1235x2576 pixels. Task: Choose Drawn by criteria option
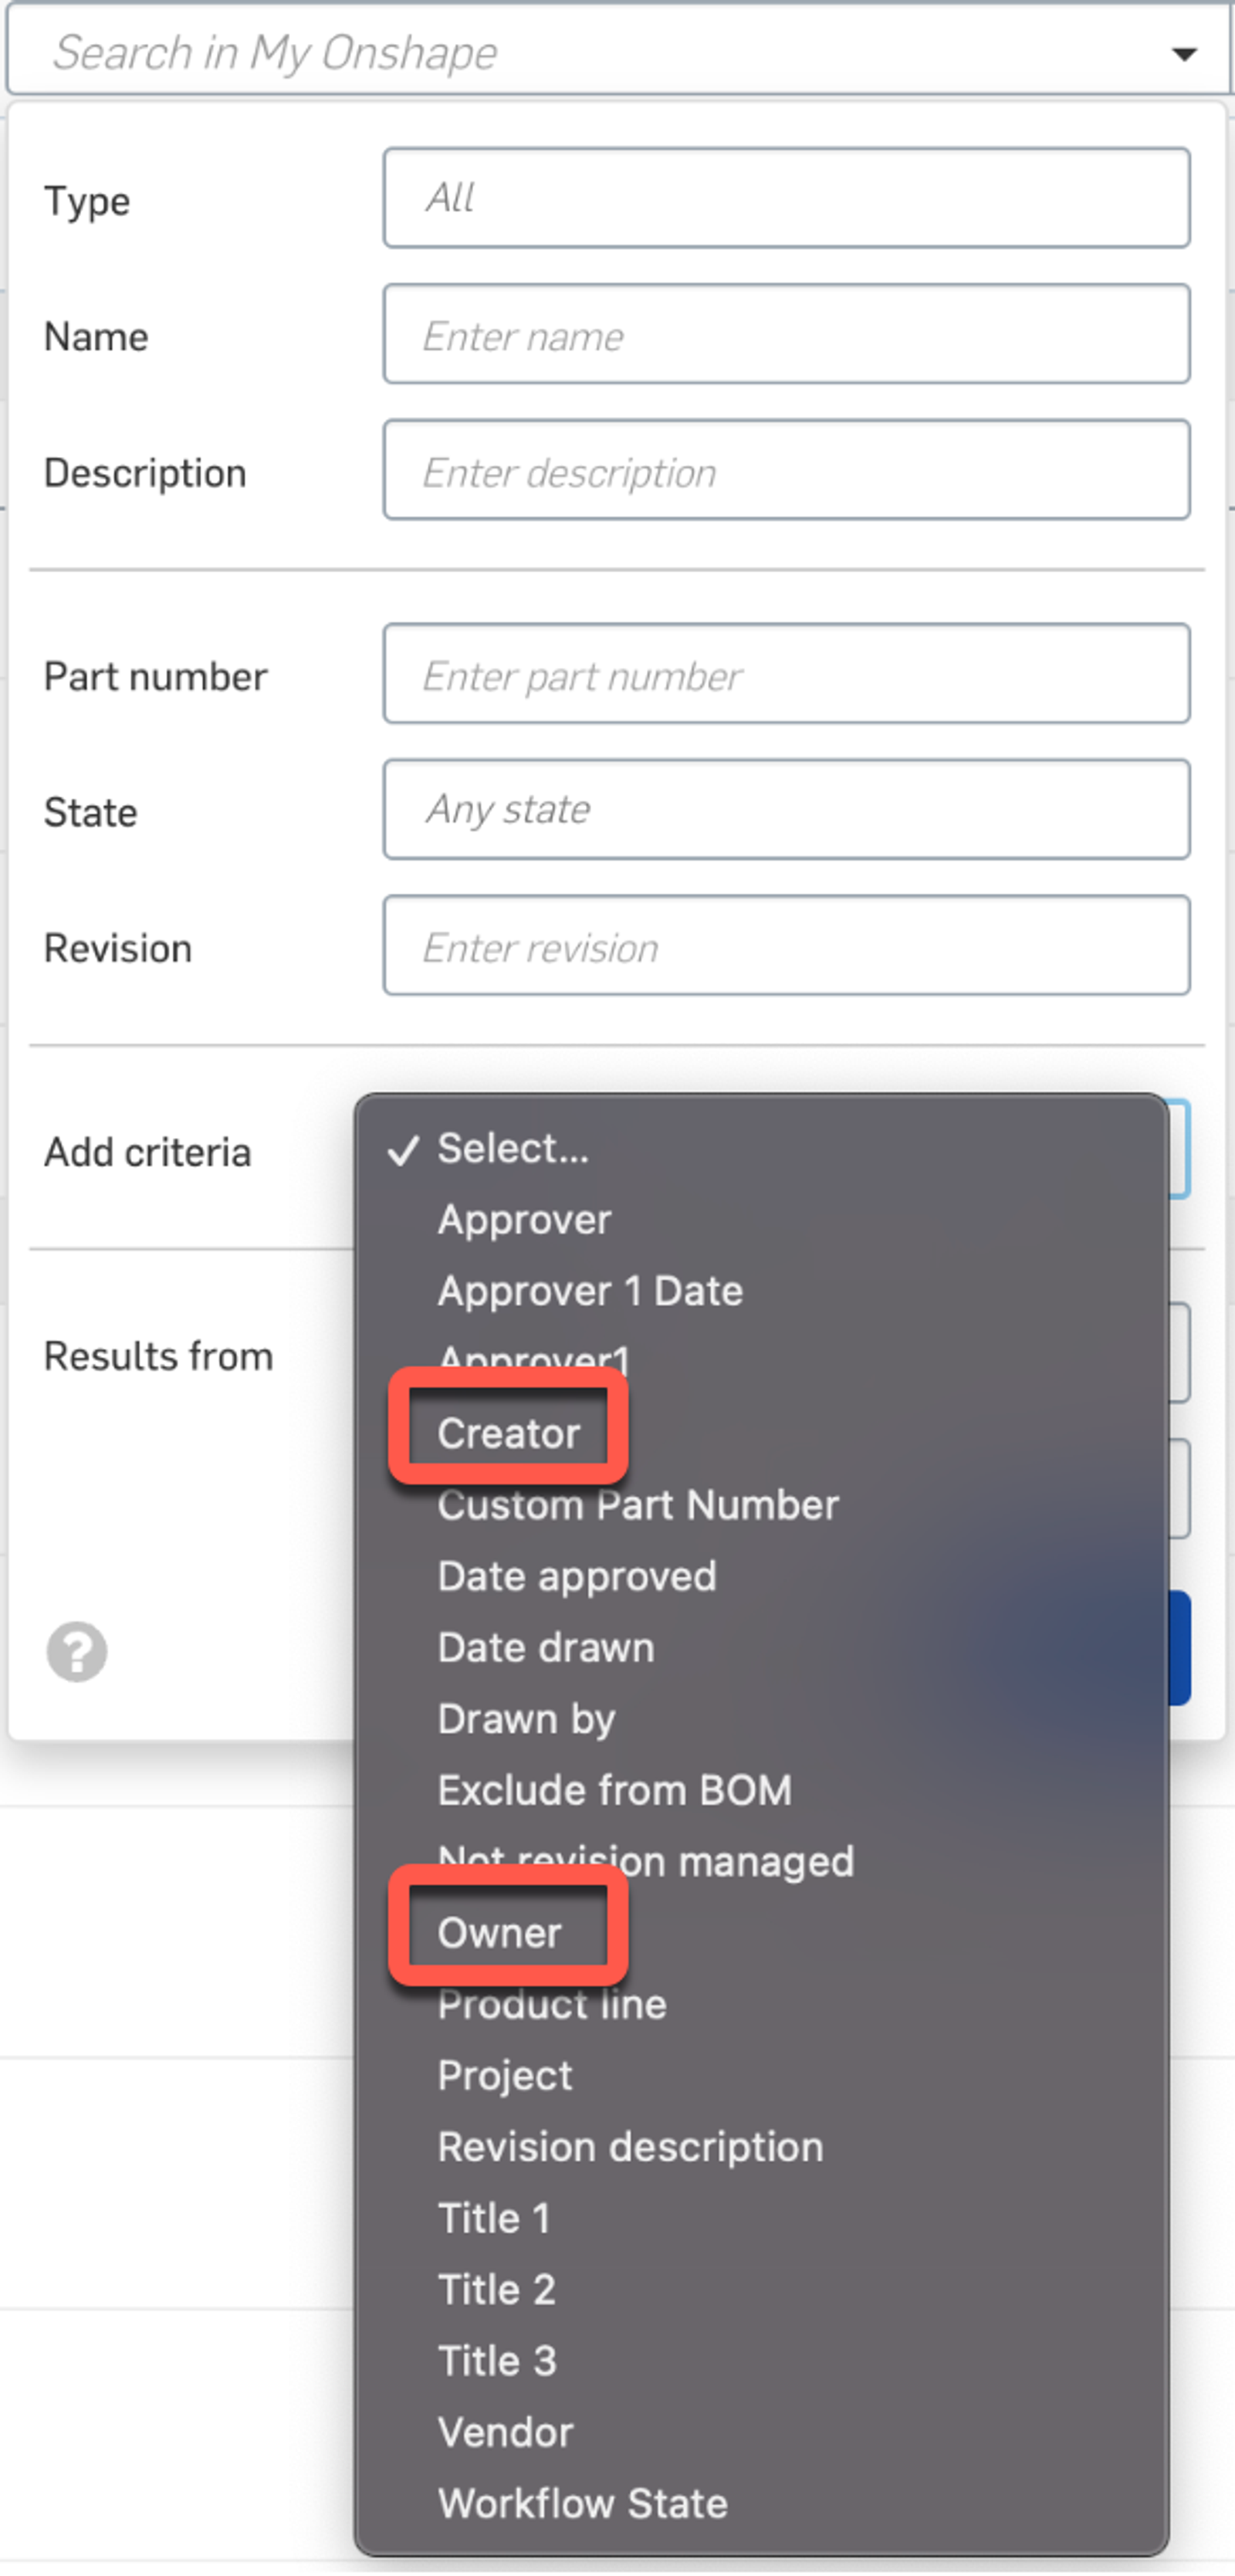(526, 1718)
